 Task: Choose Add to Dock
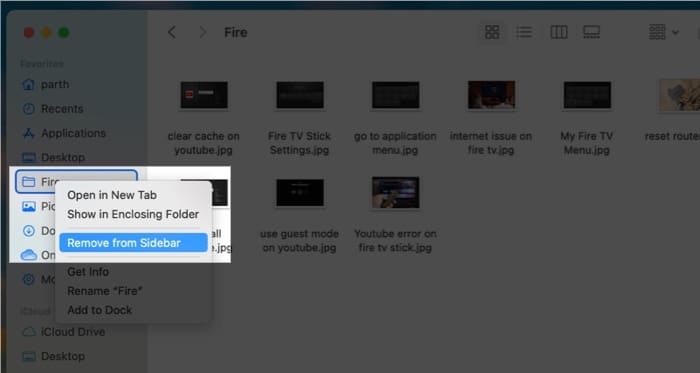[x=100, y=310]
